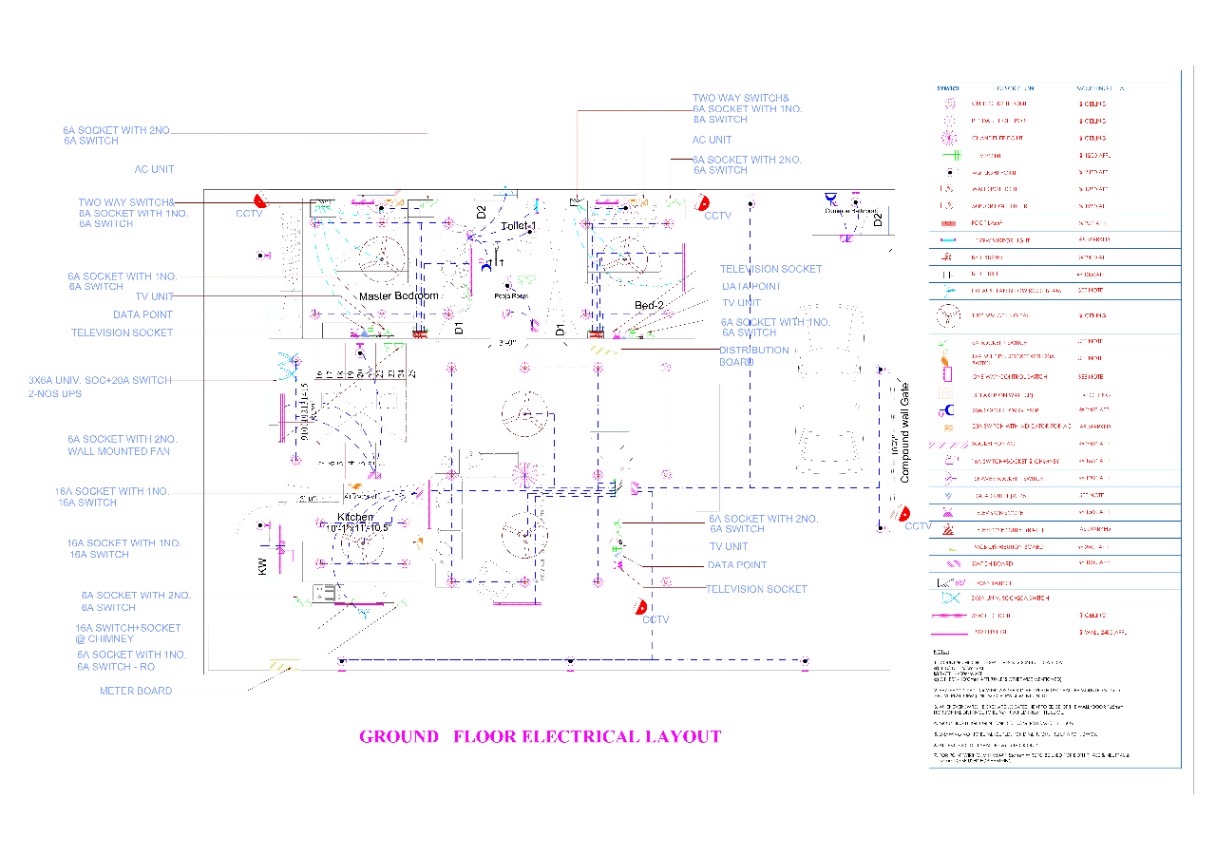Image resolution: width=1216 pixels, height=859 pixels.
Task: Click the hatched meter board symbol on the wall
Action: pos(284,664)
